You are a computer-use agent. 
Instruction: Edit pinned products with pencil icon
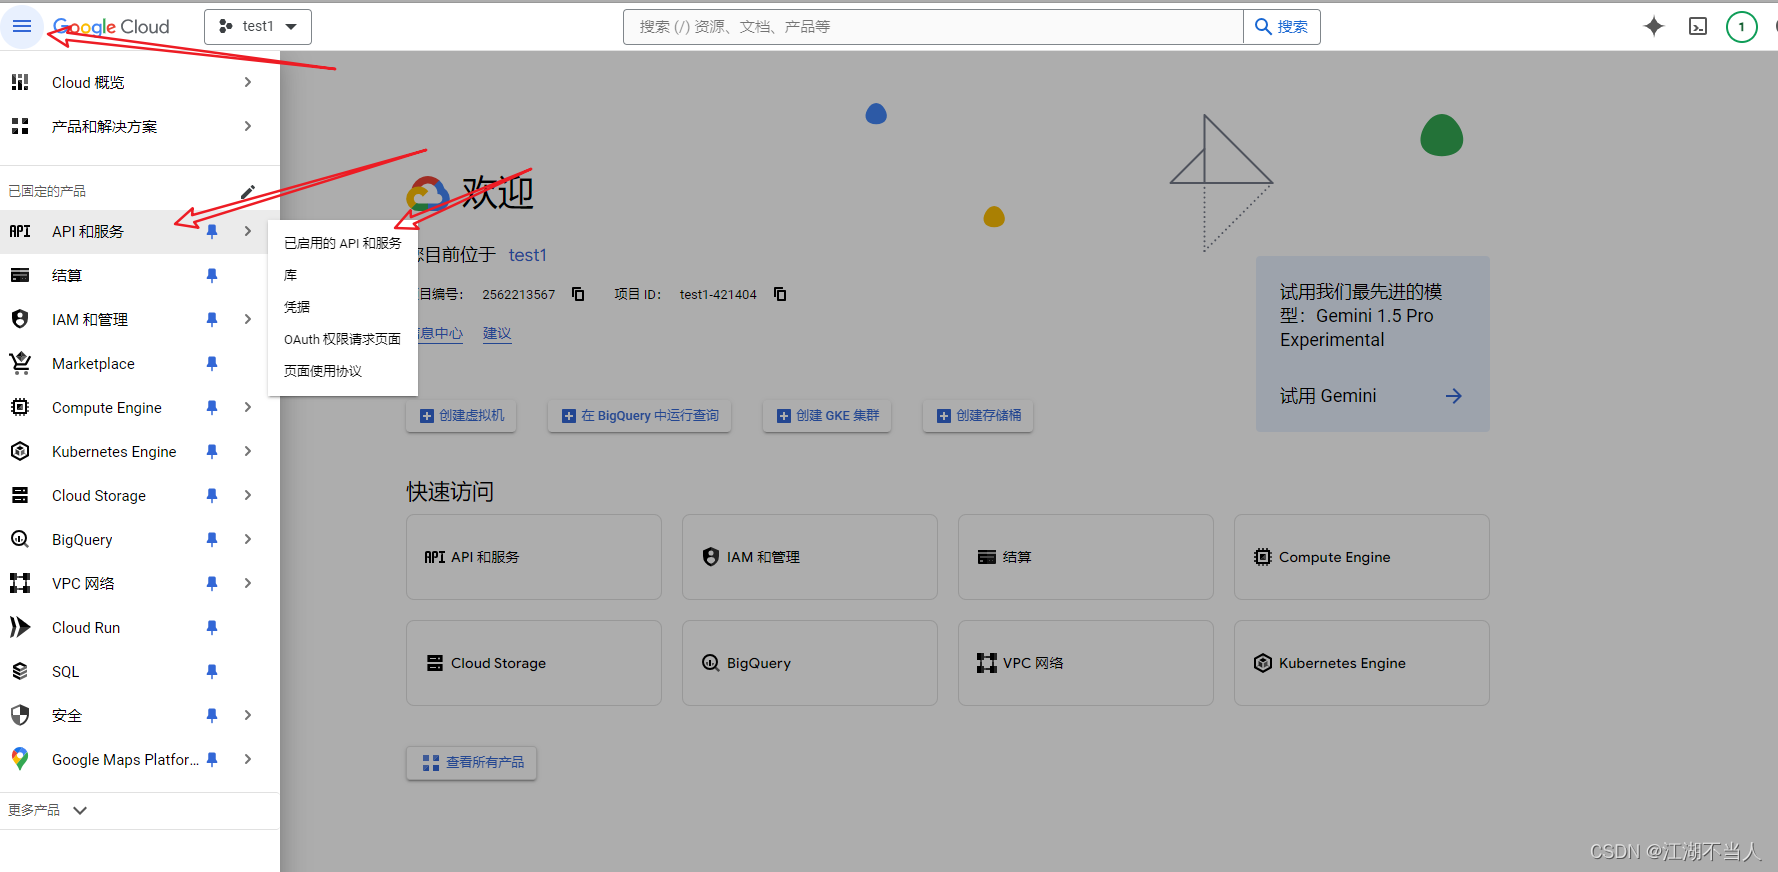pos(248,191)
